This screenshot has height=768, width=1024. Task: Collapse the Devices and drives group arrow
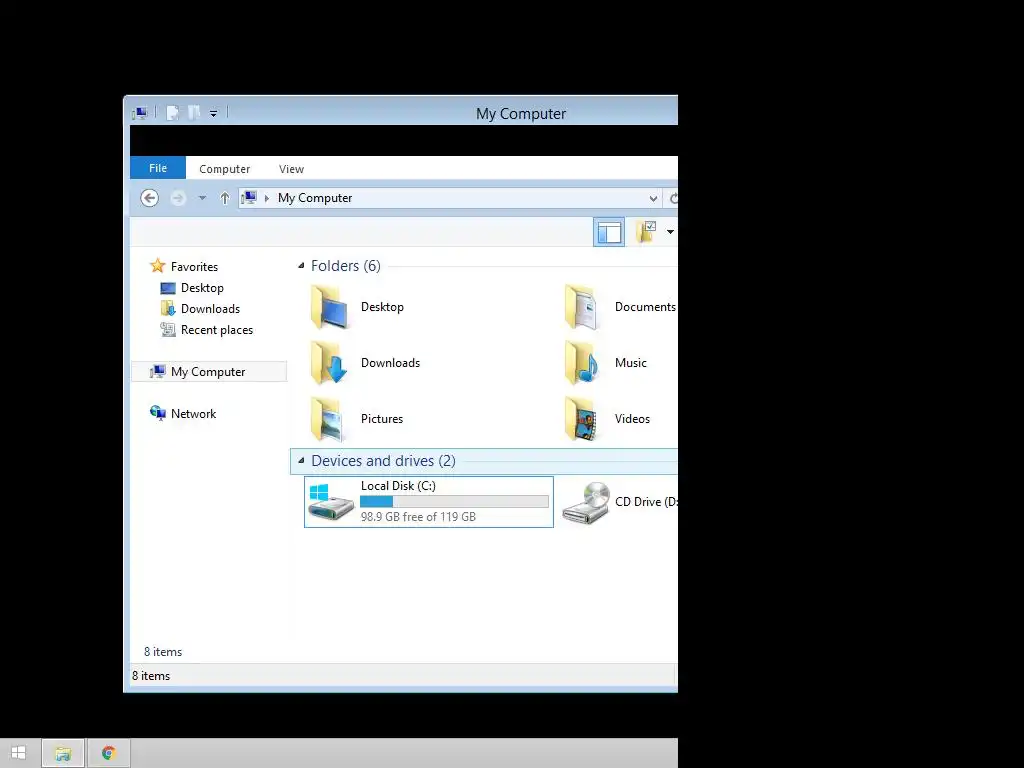pyautogui.click(x=301, y=460)
